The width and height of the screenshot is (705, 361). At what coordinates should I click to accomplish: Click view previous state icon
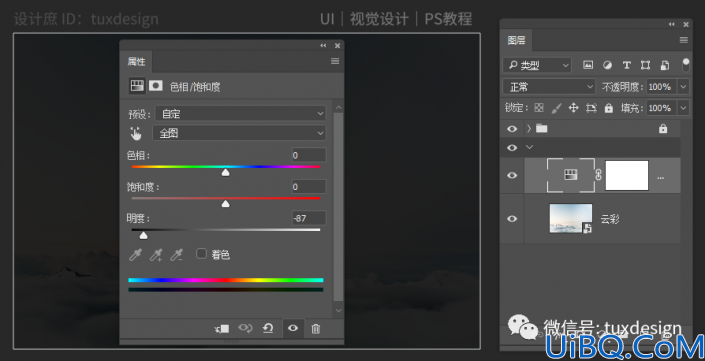245,328
